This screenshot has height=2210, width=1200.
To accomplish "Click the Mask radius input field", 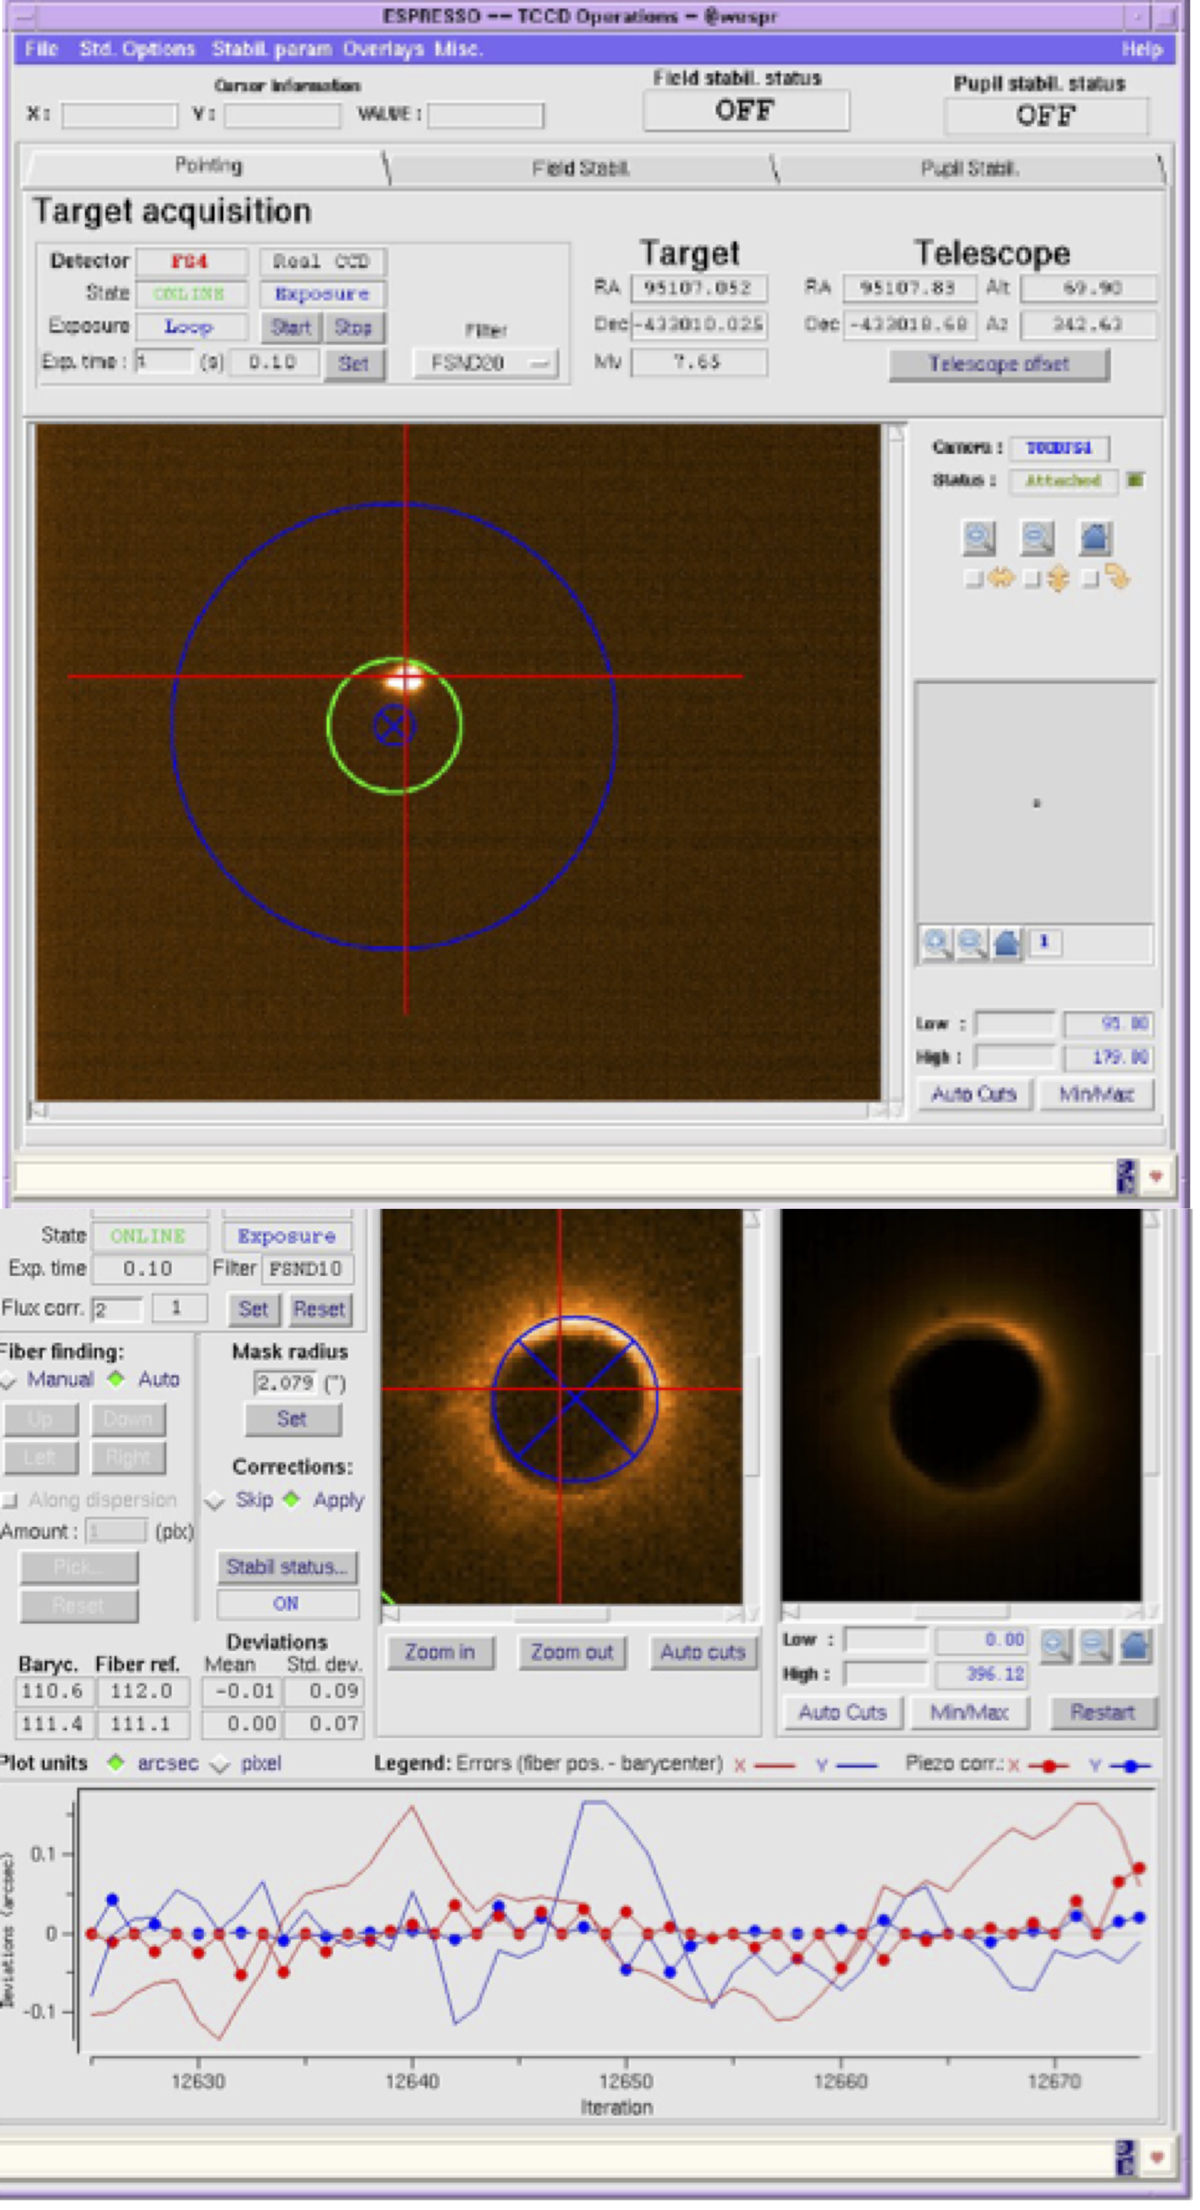I will coord(285,1383).
